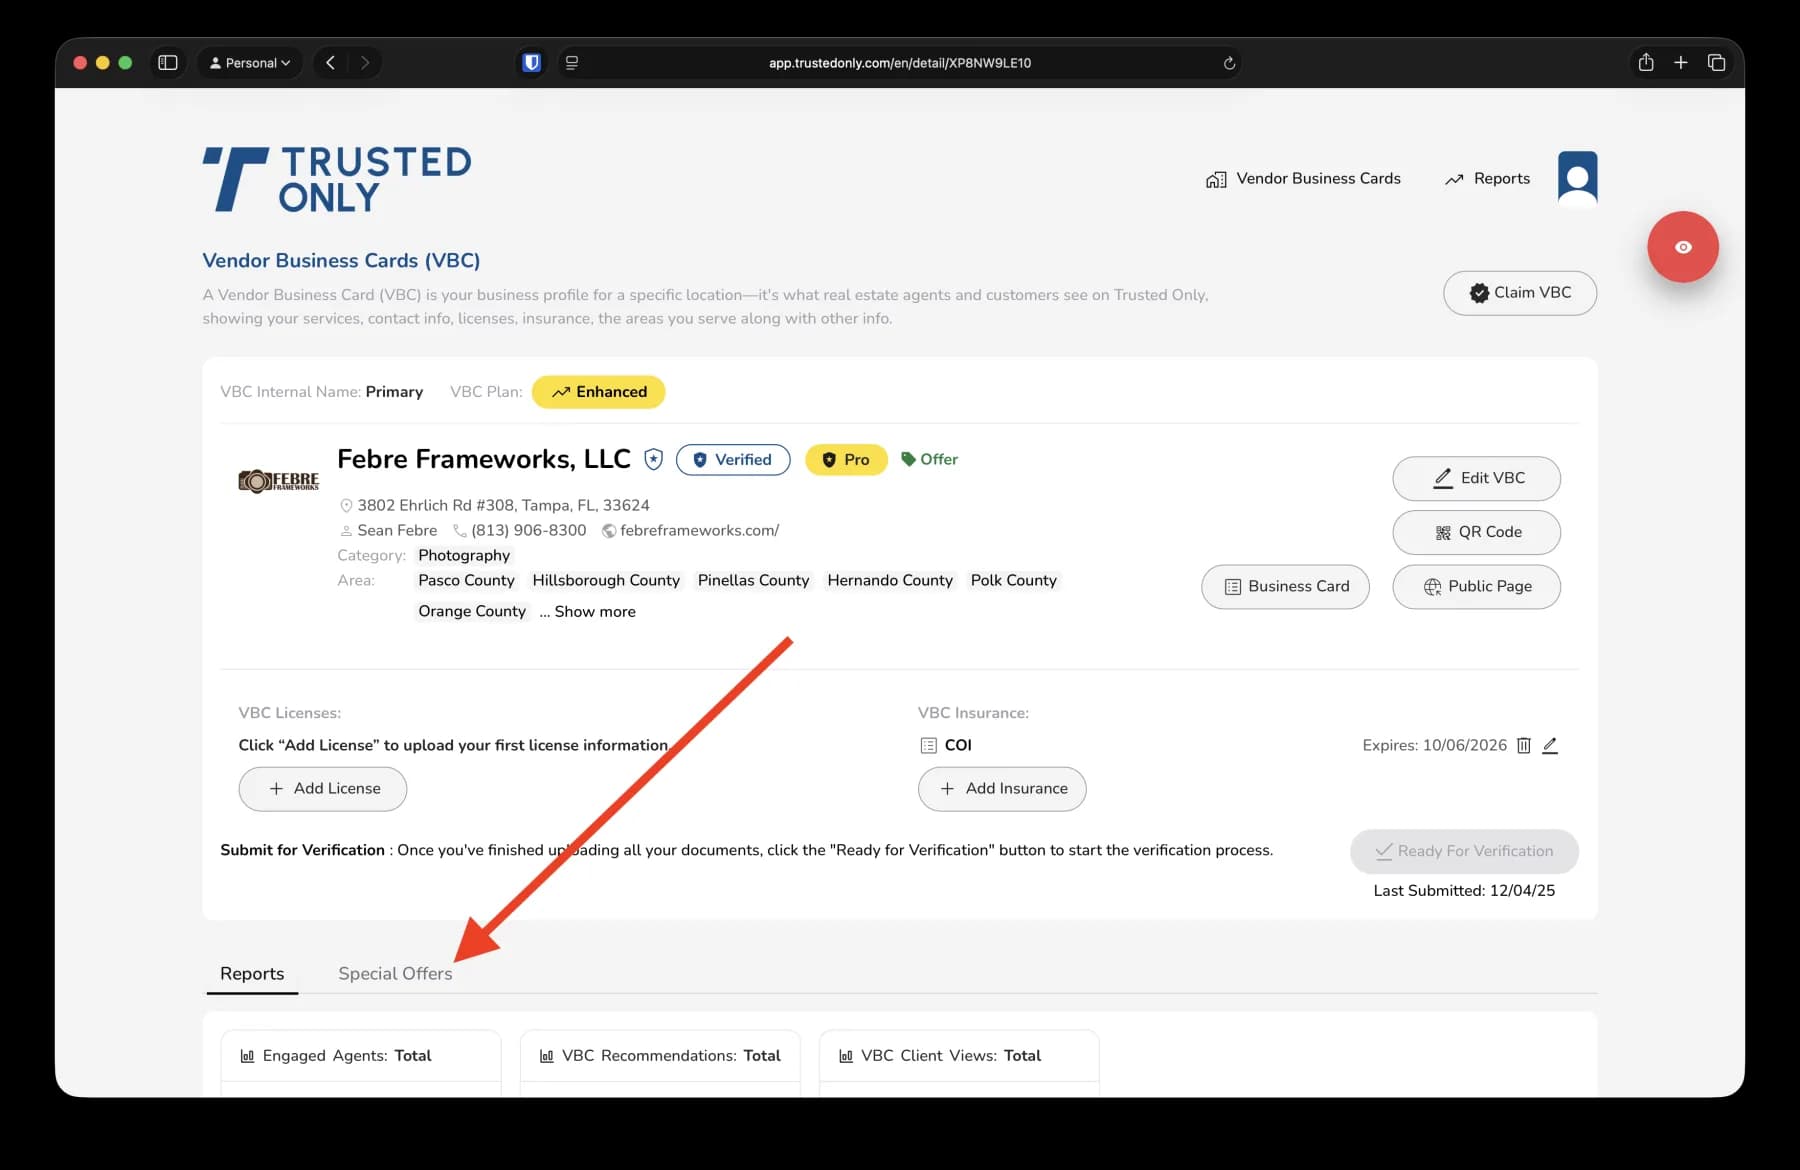Click the Claim VBC button
The image size is (1800, 1170).
point(1520,293)
